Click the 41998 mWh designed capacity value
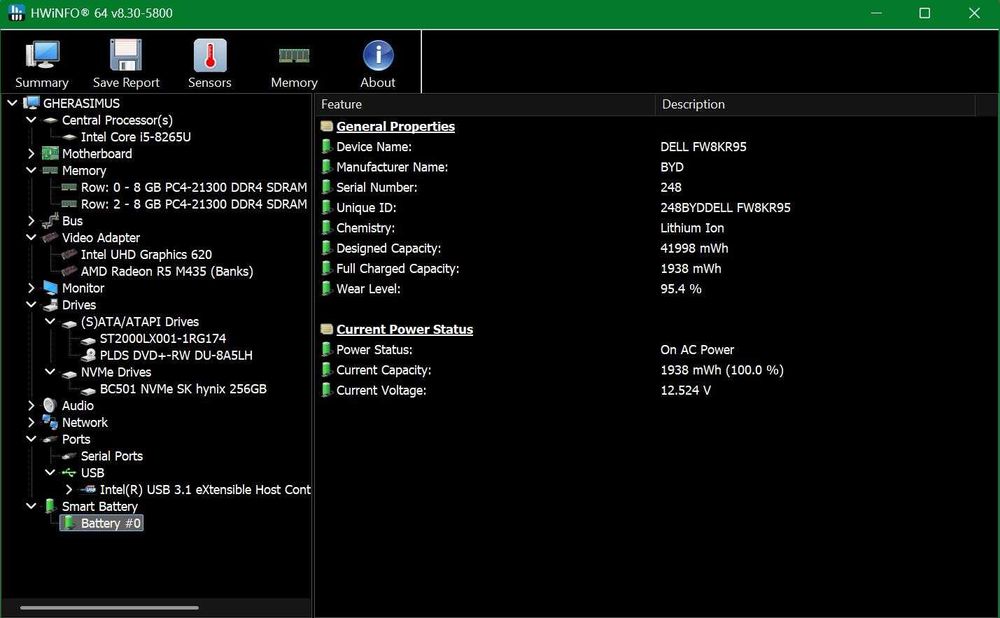Screen dimensions: 1000x618 [x=694, y=248]
